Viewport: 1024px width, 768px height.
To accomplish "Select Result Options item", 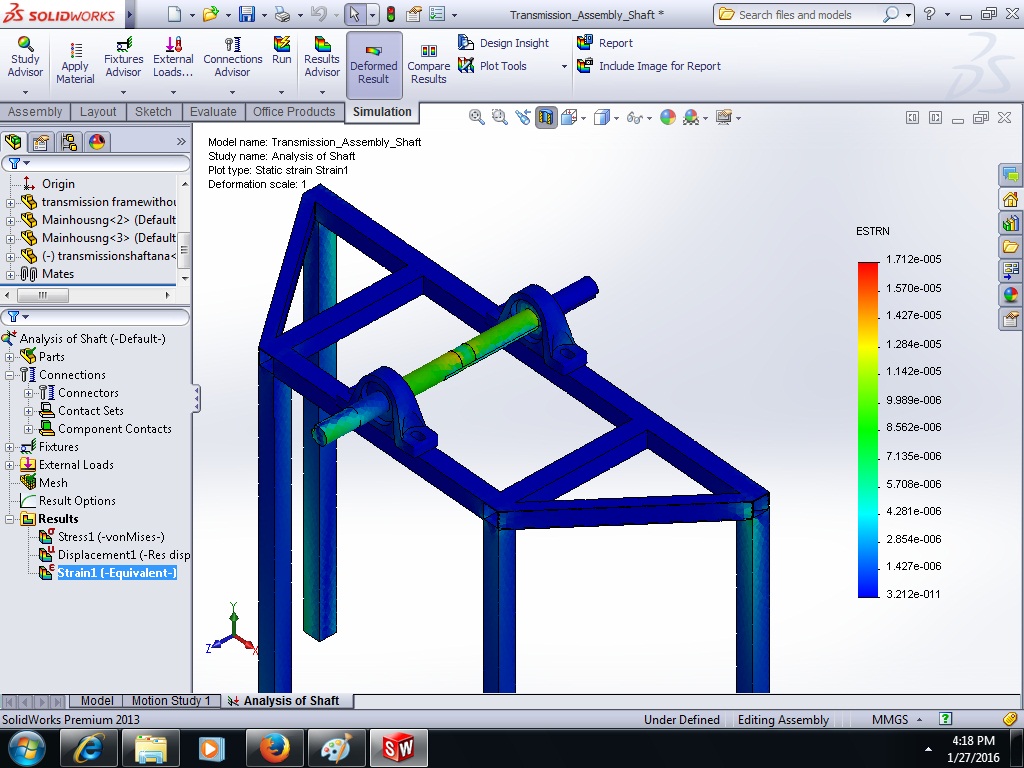I will point(68,501).
